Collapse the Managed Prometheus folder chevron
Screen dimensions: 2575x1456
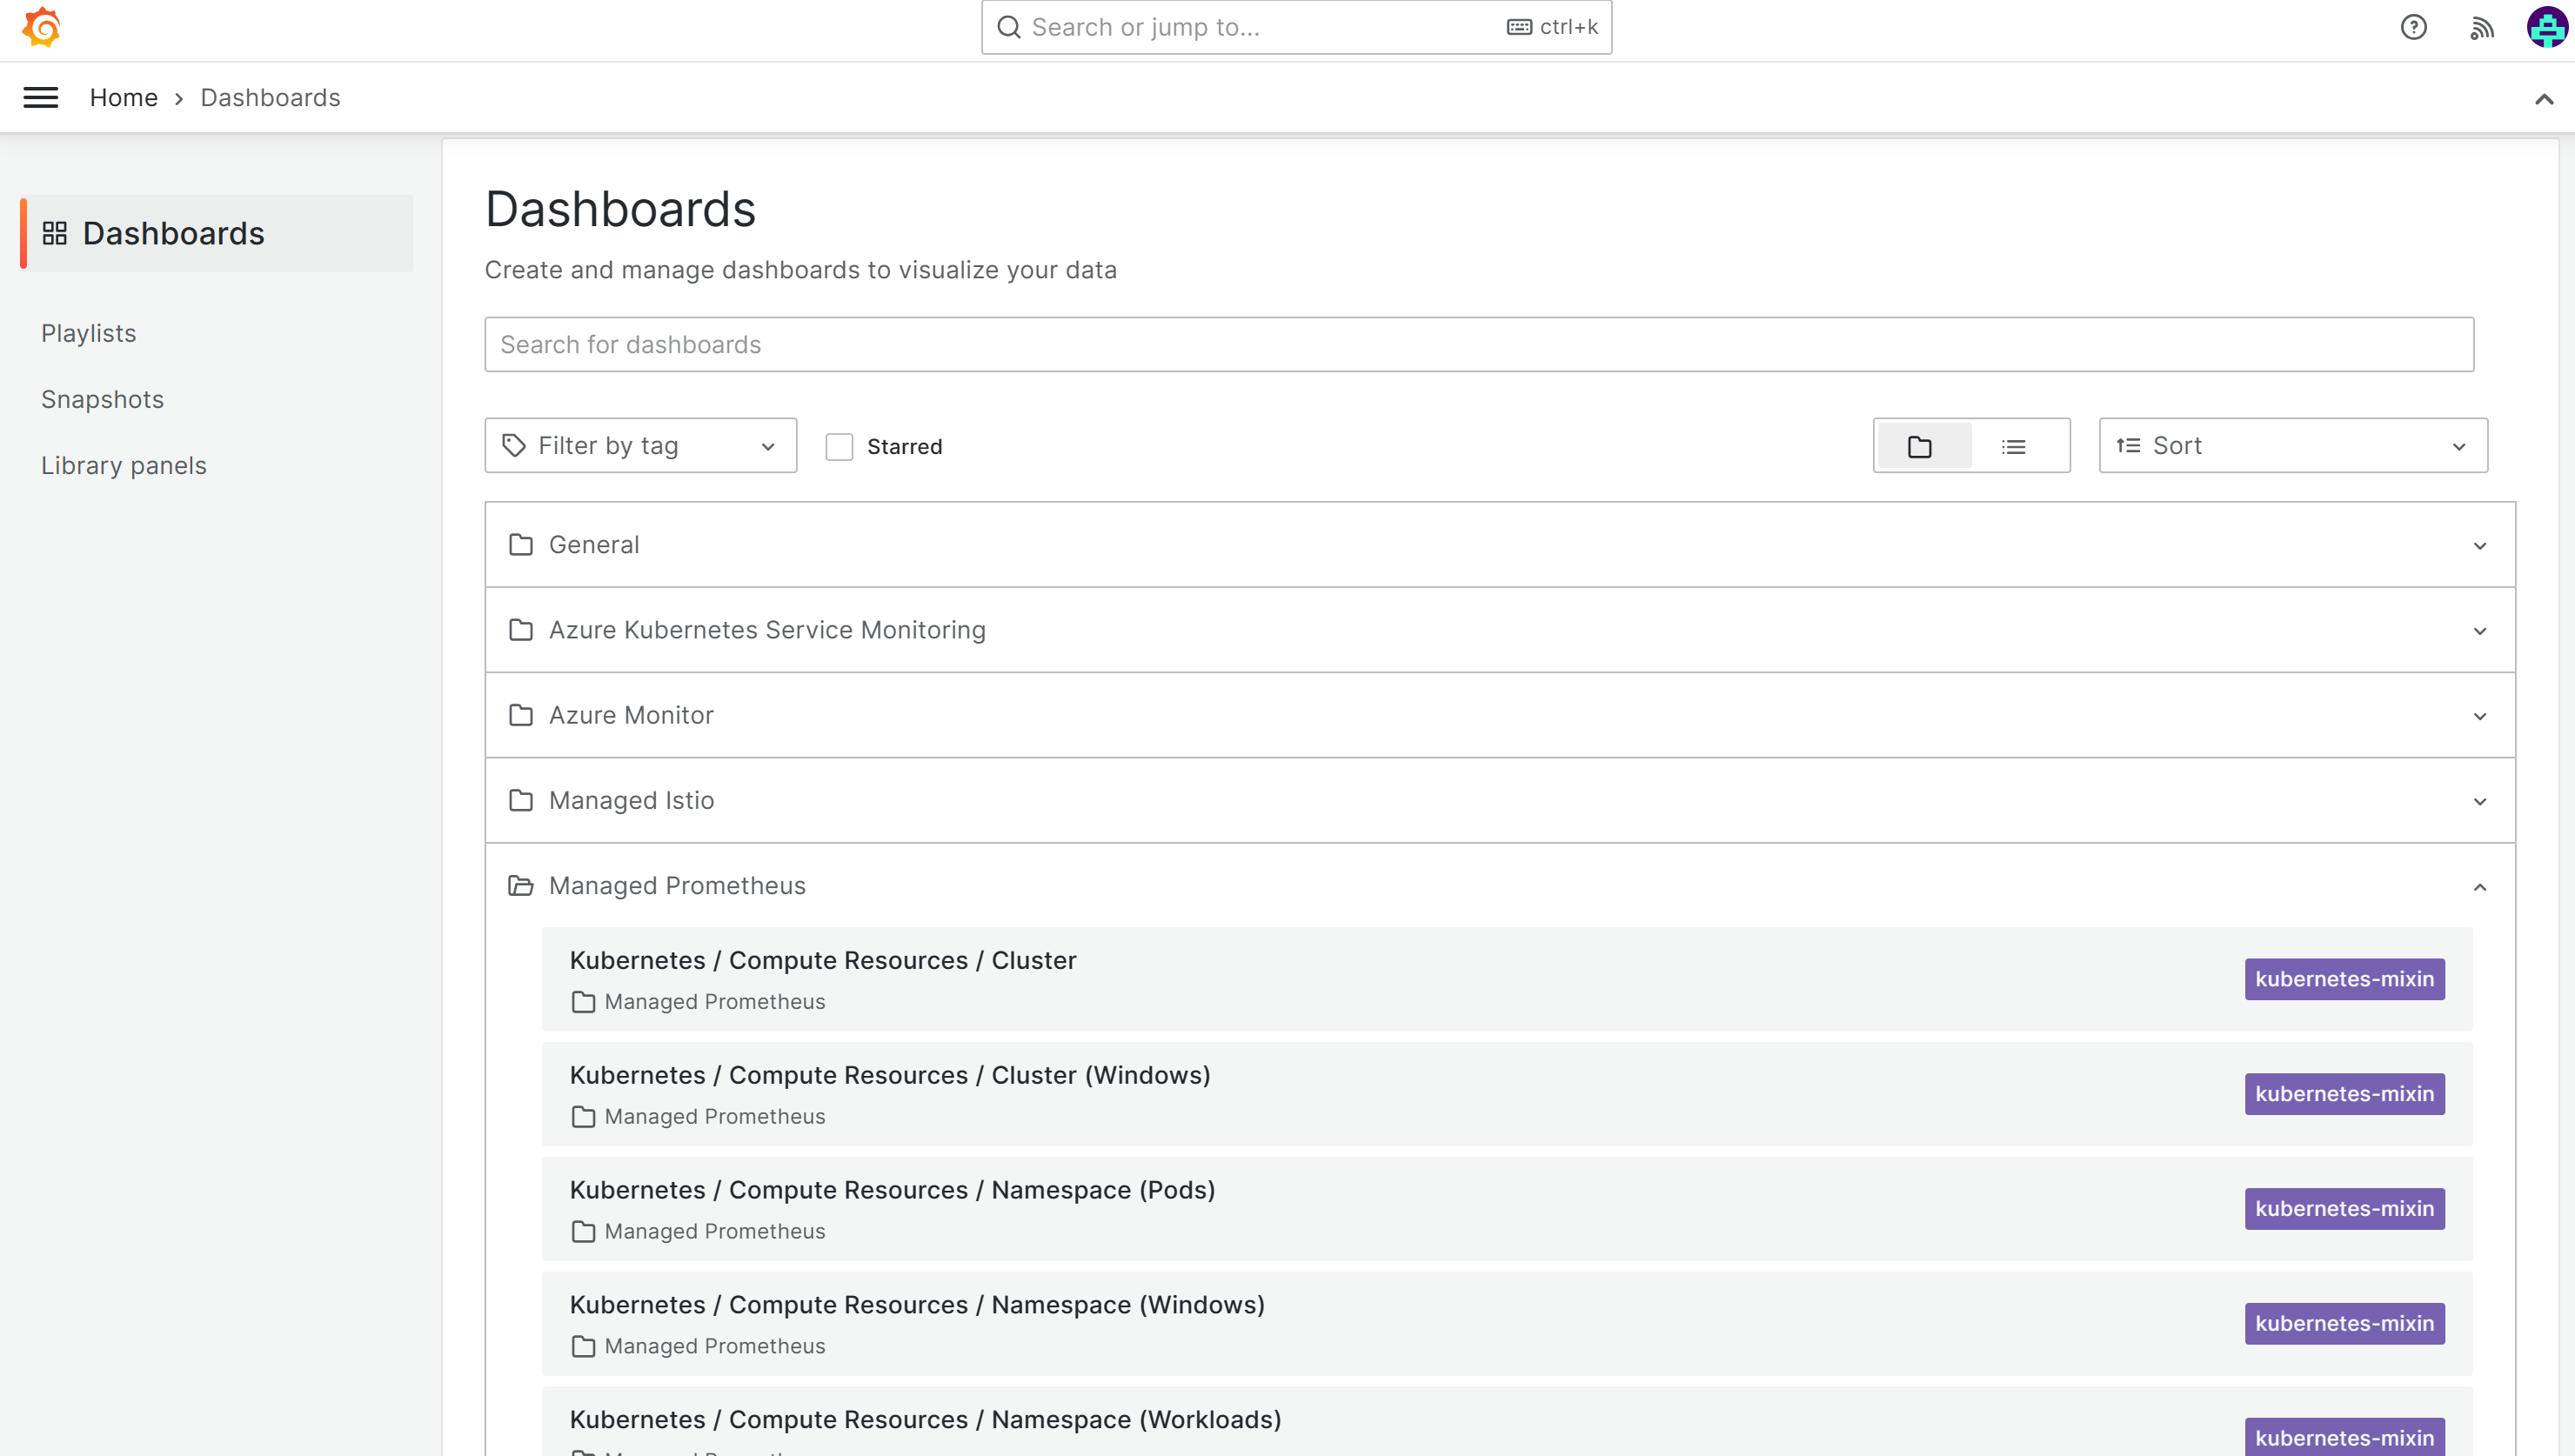[x=2480, y=887]
